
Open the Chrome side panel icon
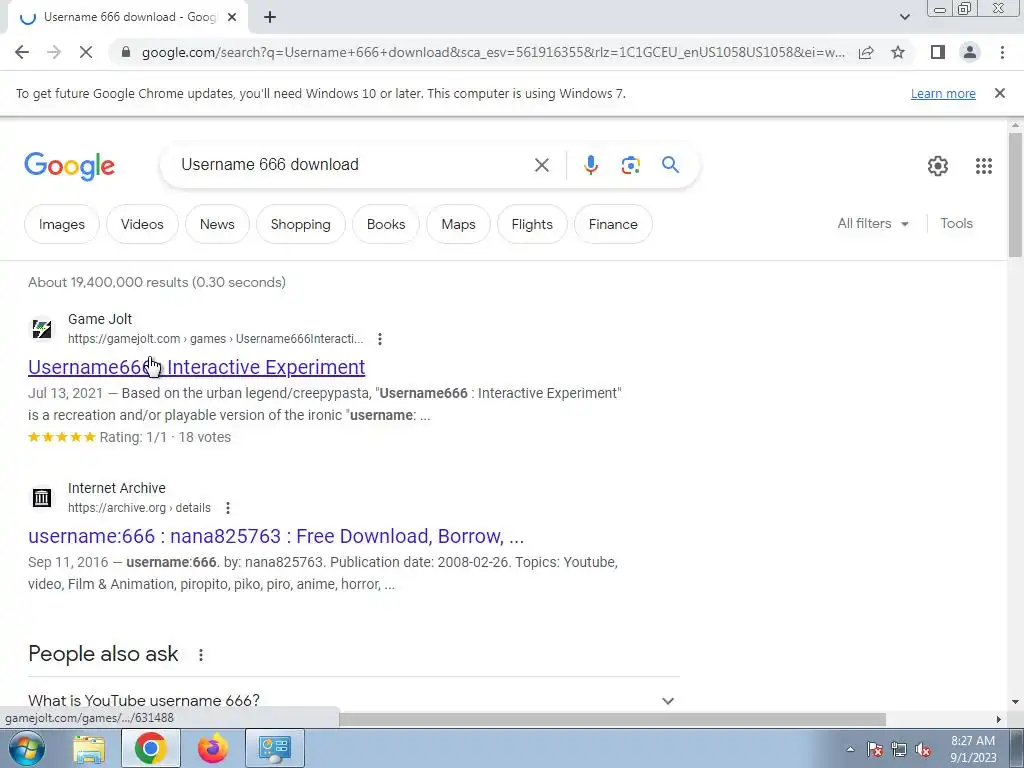(938, 52)
